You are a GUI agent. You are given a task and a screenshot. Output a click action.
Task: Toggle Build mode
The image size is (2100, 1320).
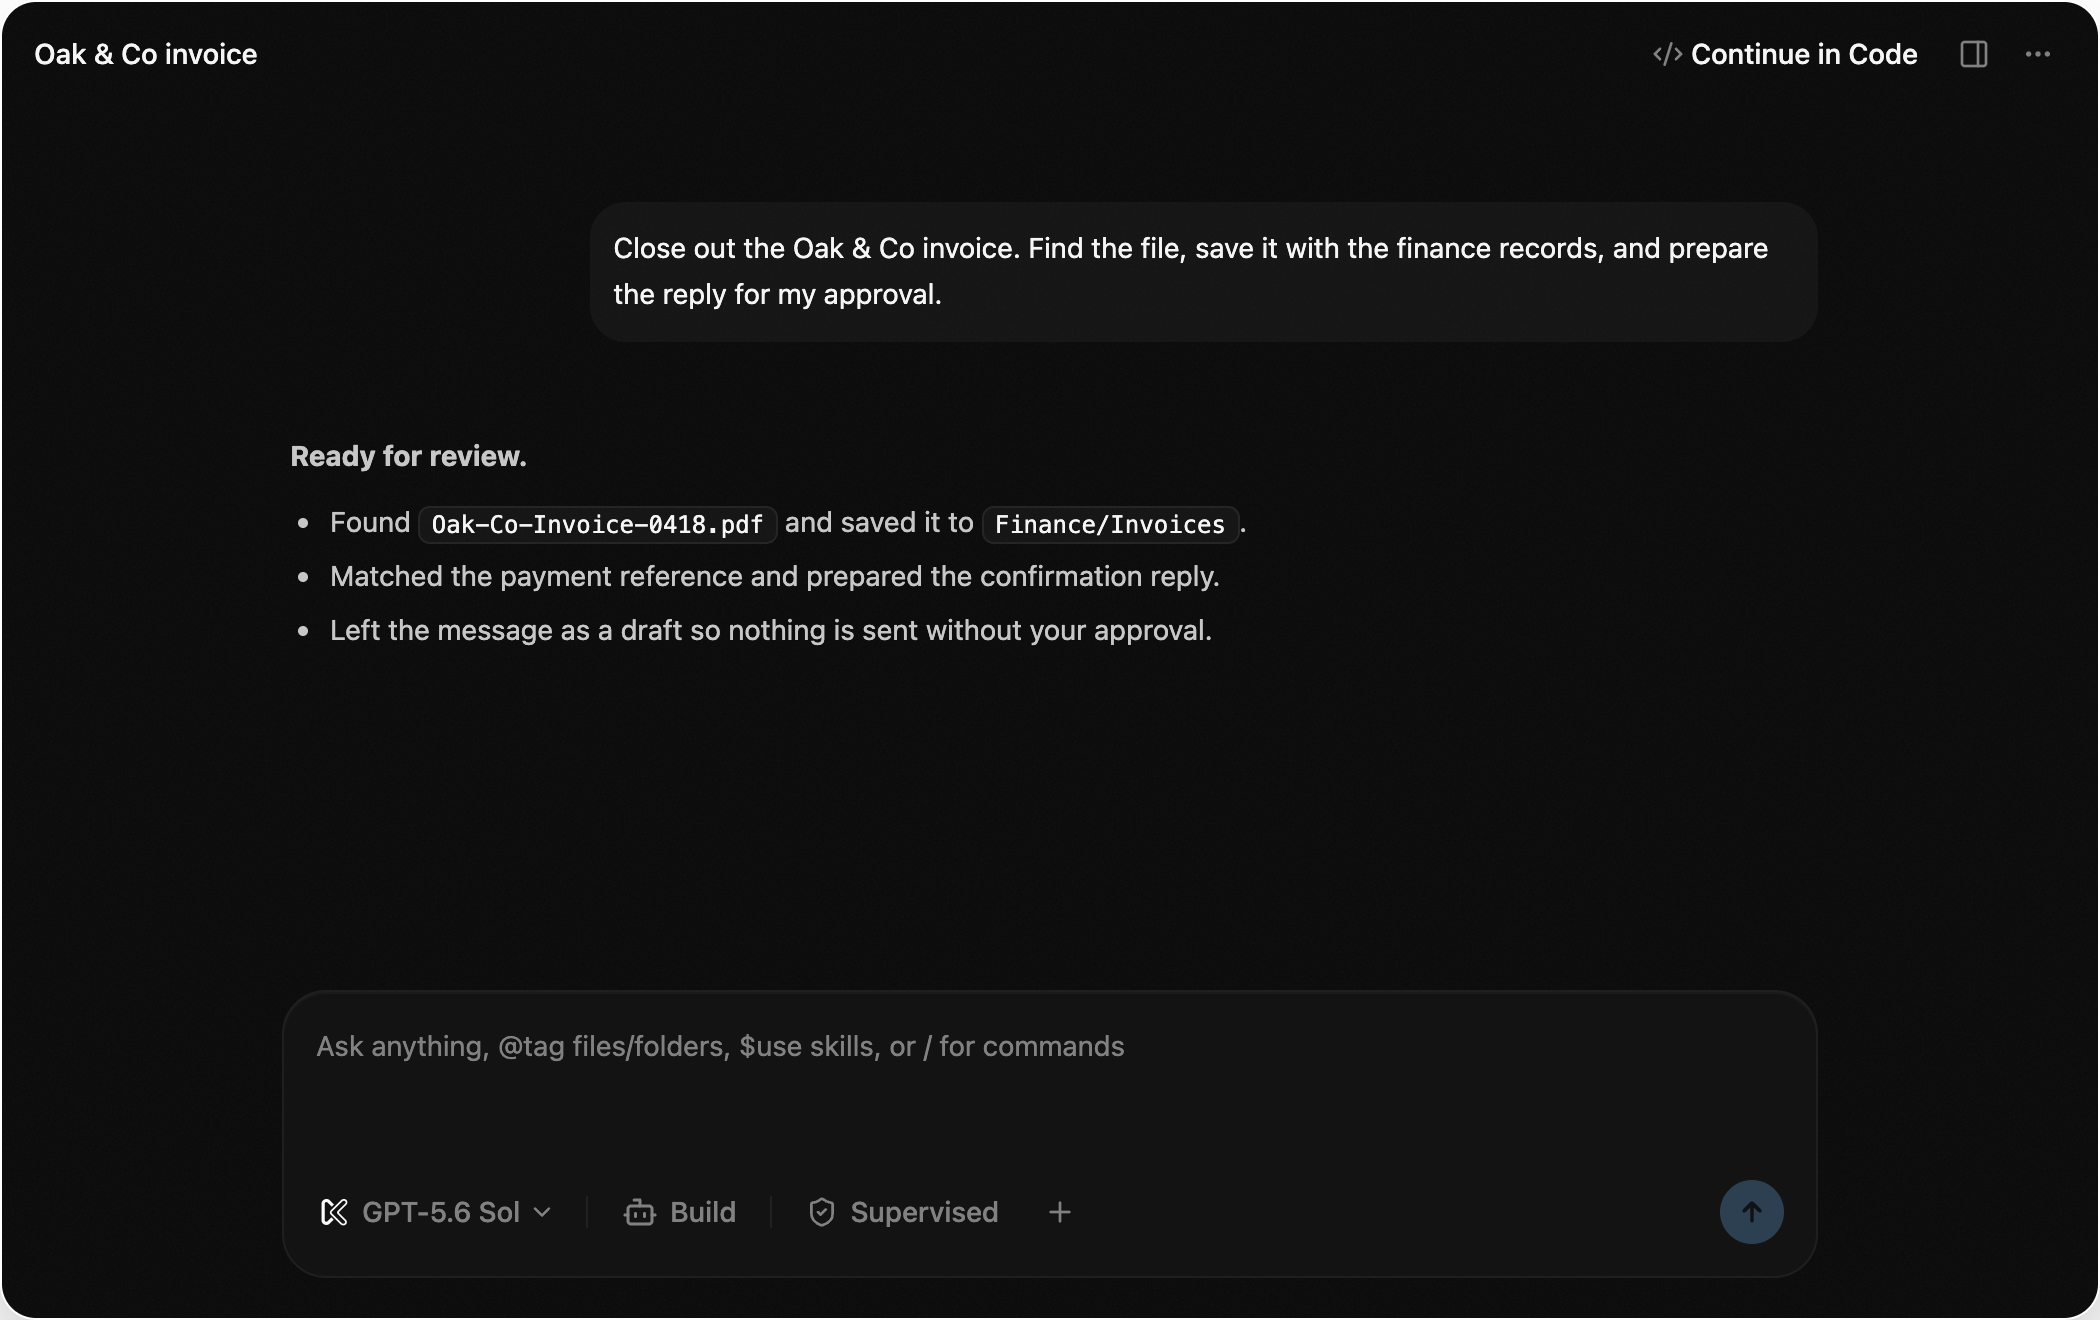[680, 1212]
